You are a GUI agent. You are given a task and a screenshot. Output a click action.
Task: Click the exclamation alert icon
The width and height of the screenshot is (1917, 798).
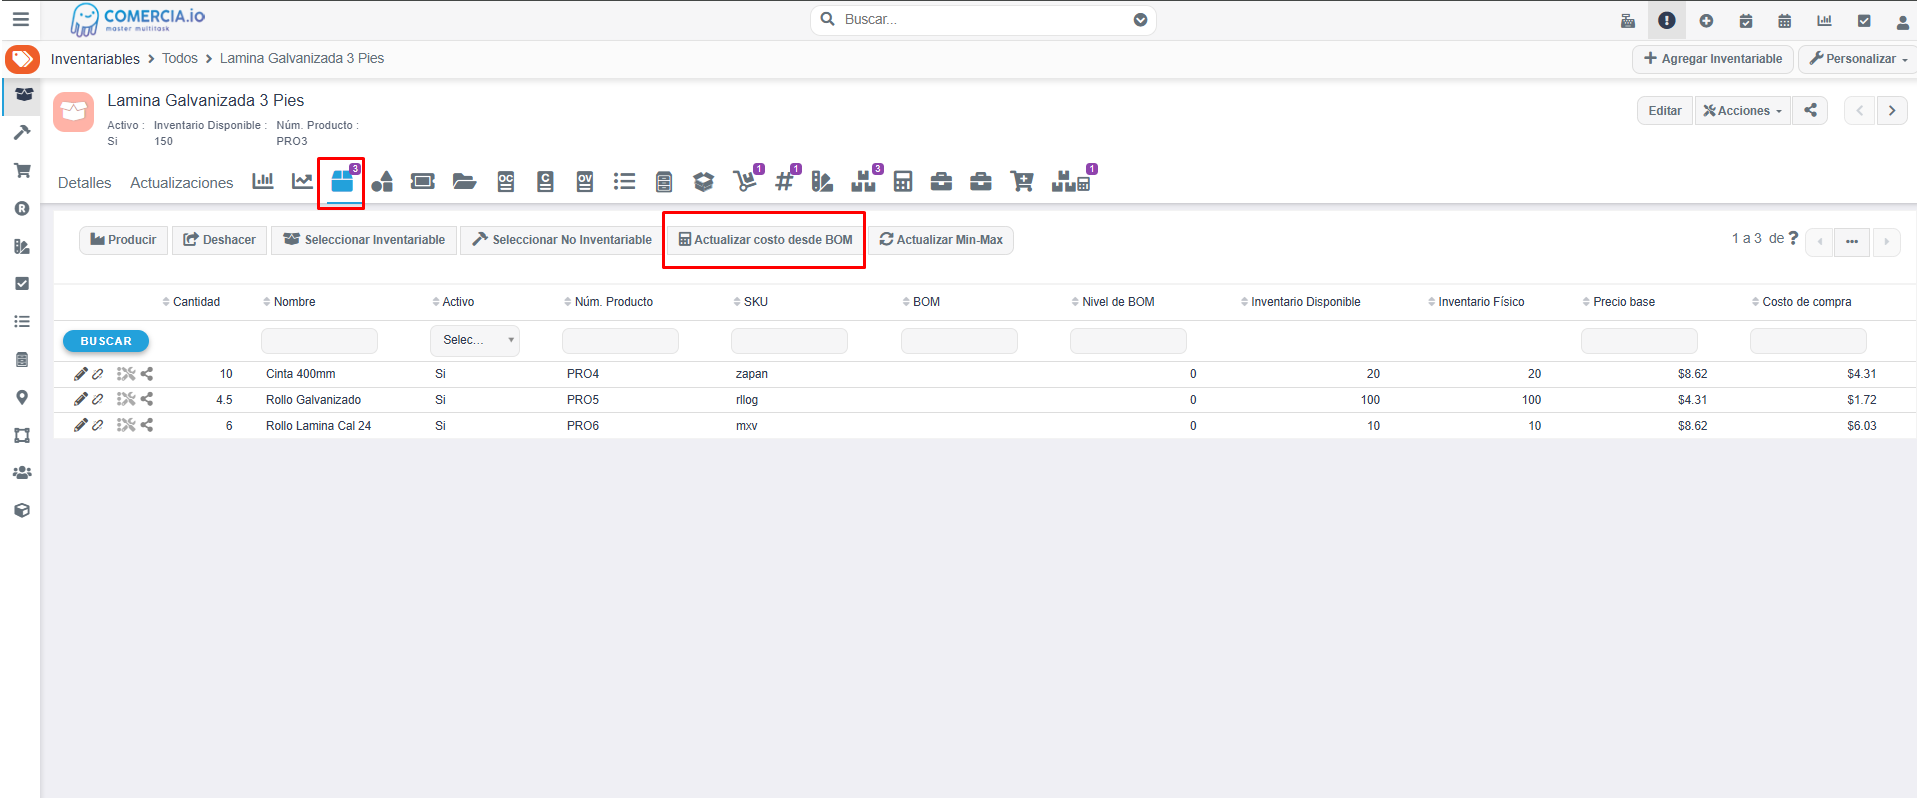1666,20
